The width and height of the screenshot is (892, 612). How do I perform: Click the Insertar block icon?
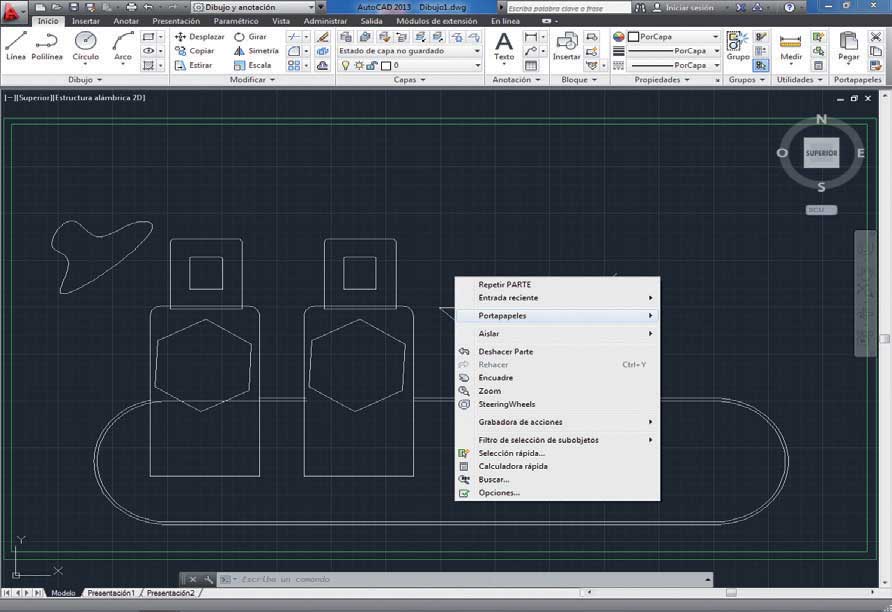[x=567, y=46]
